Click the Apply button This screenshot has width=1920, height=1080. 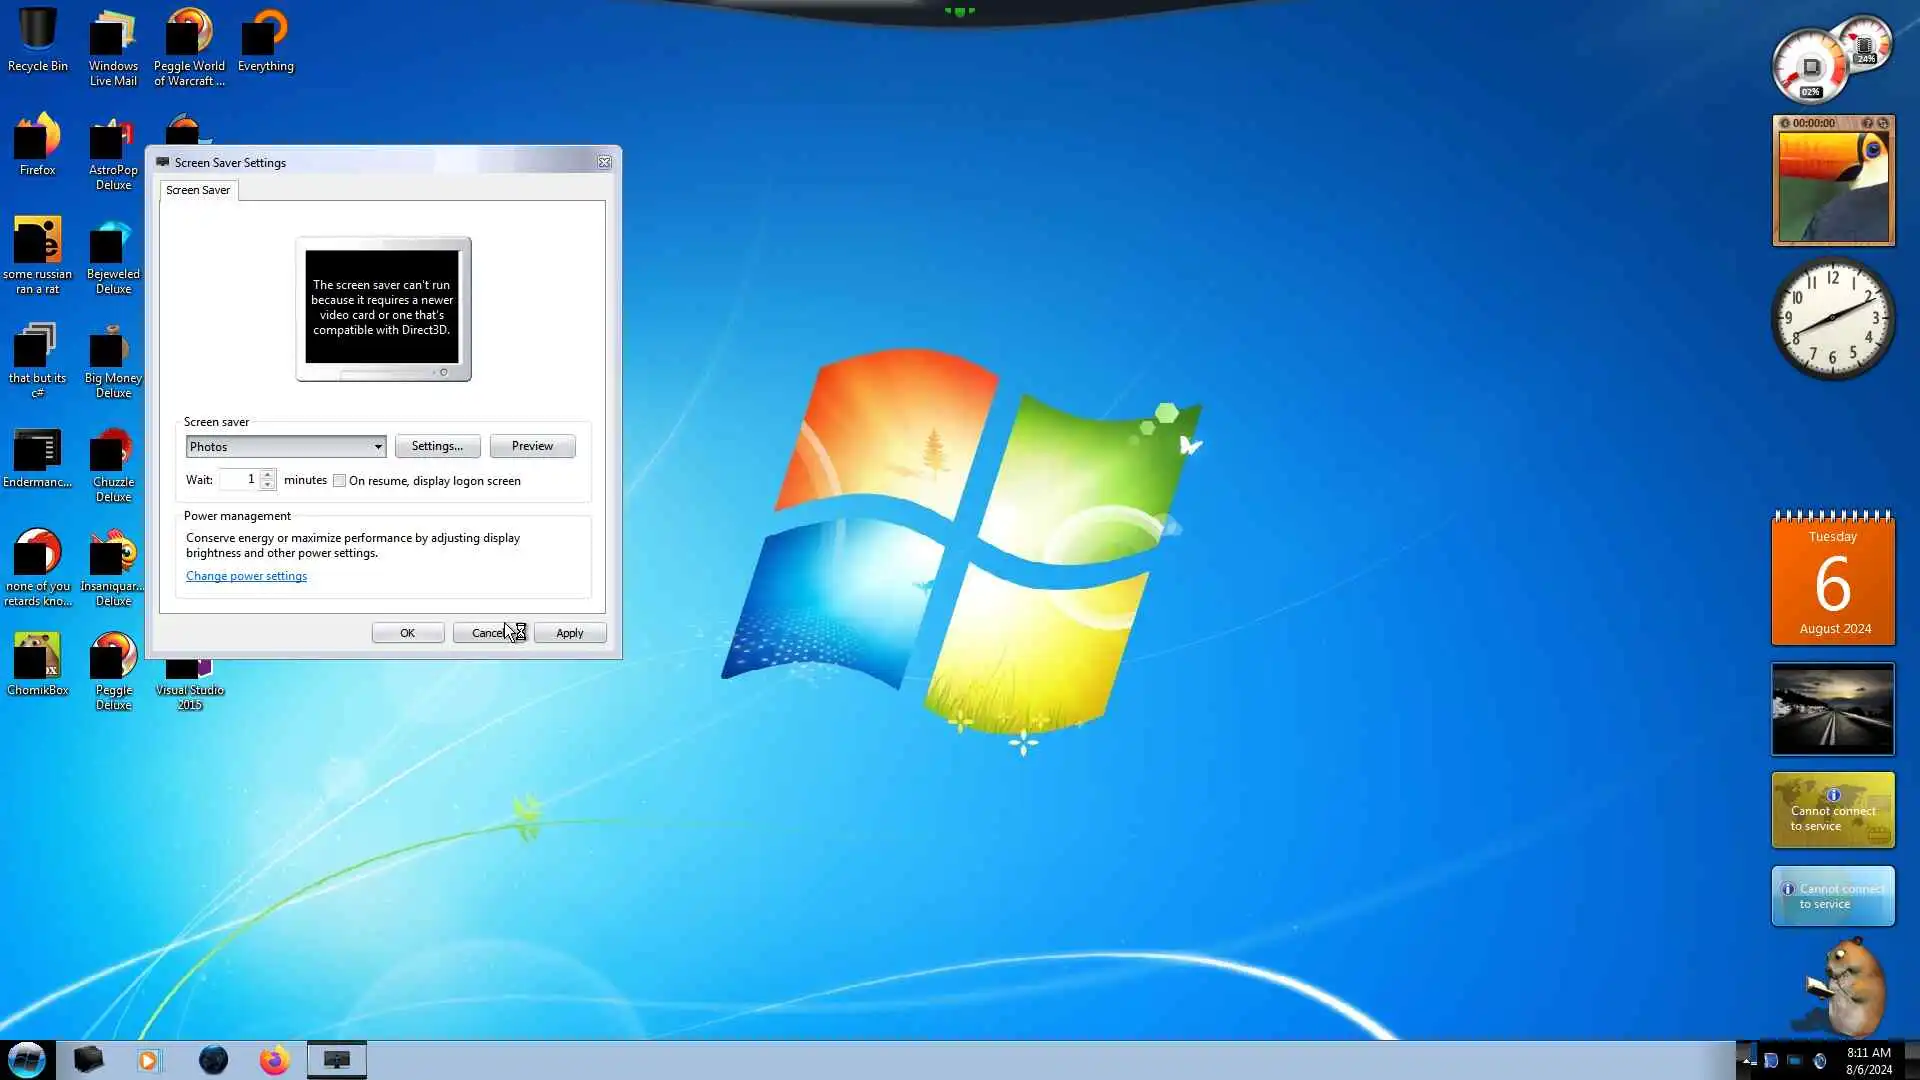pyautogui.click(x=569, y=633)
